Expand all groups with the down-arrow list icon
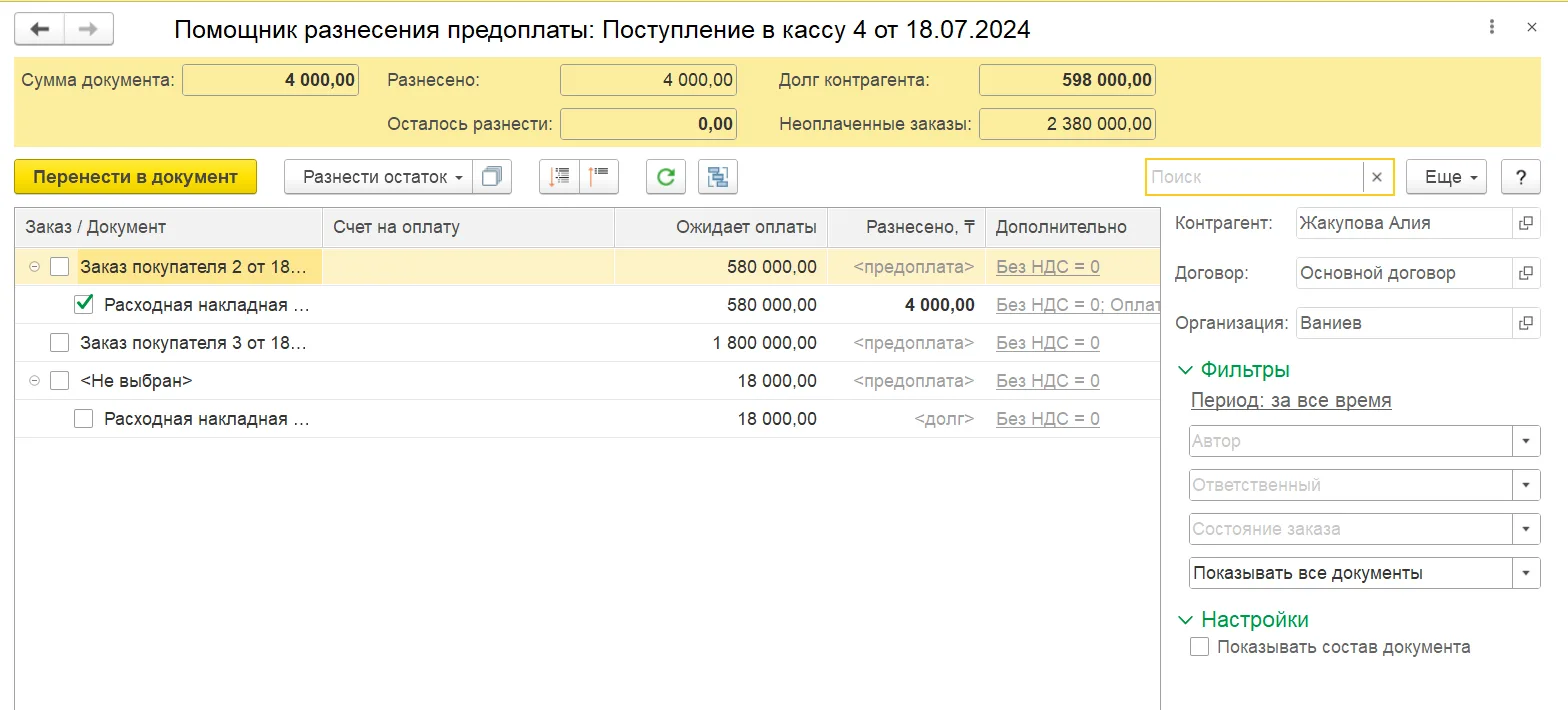 click(x=560, y=177)
